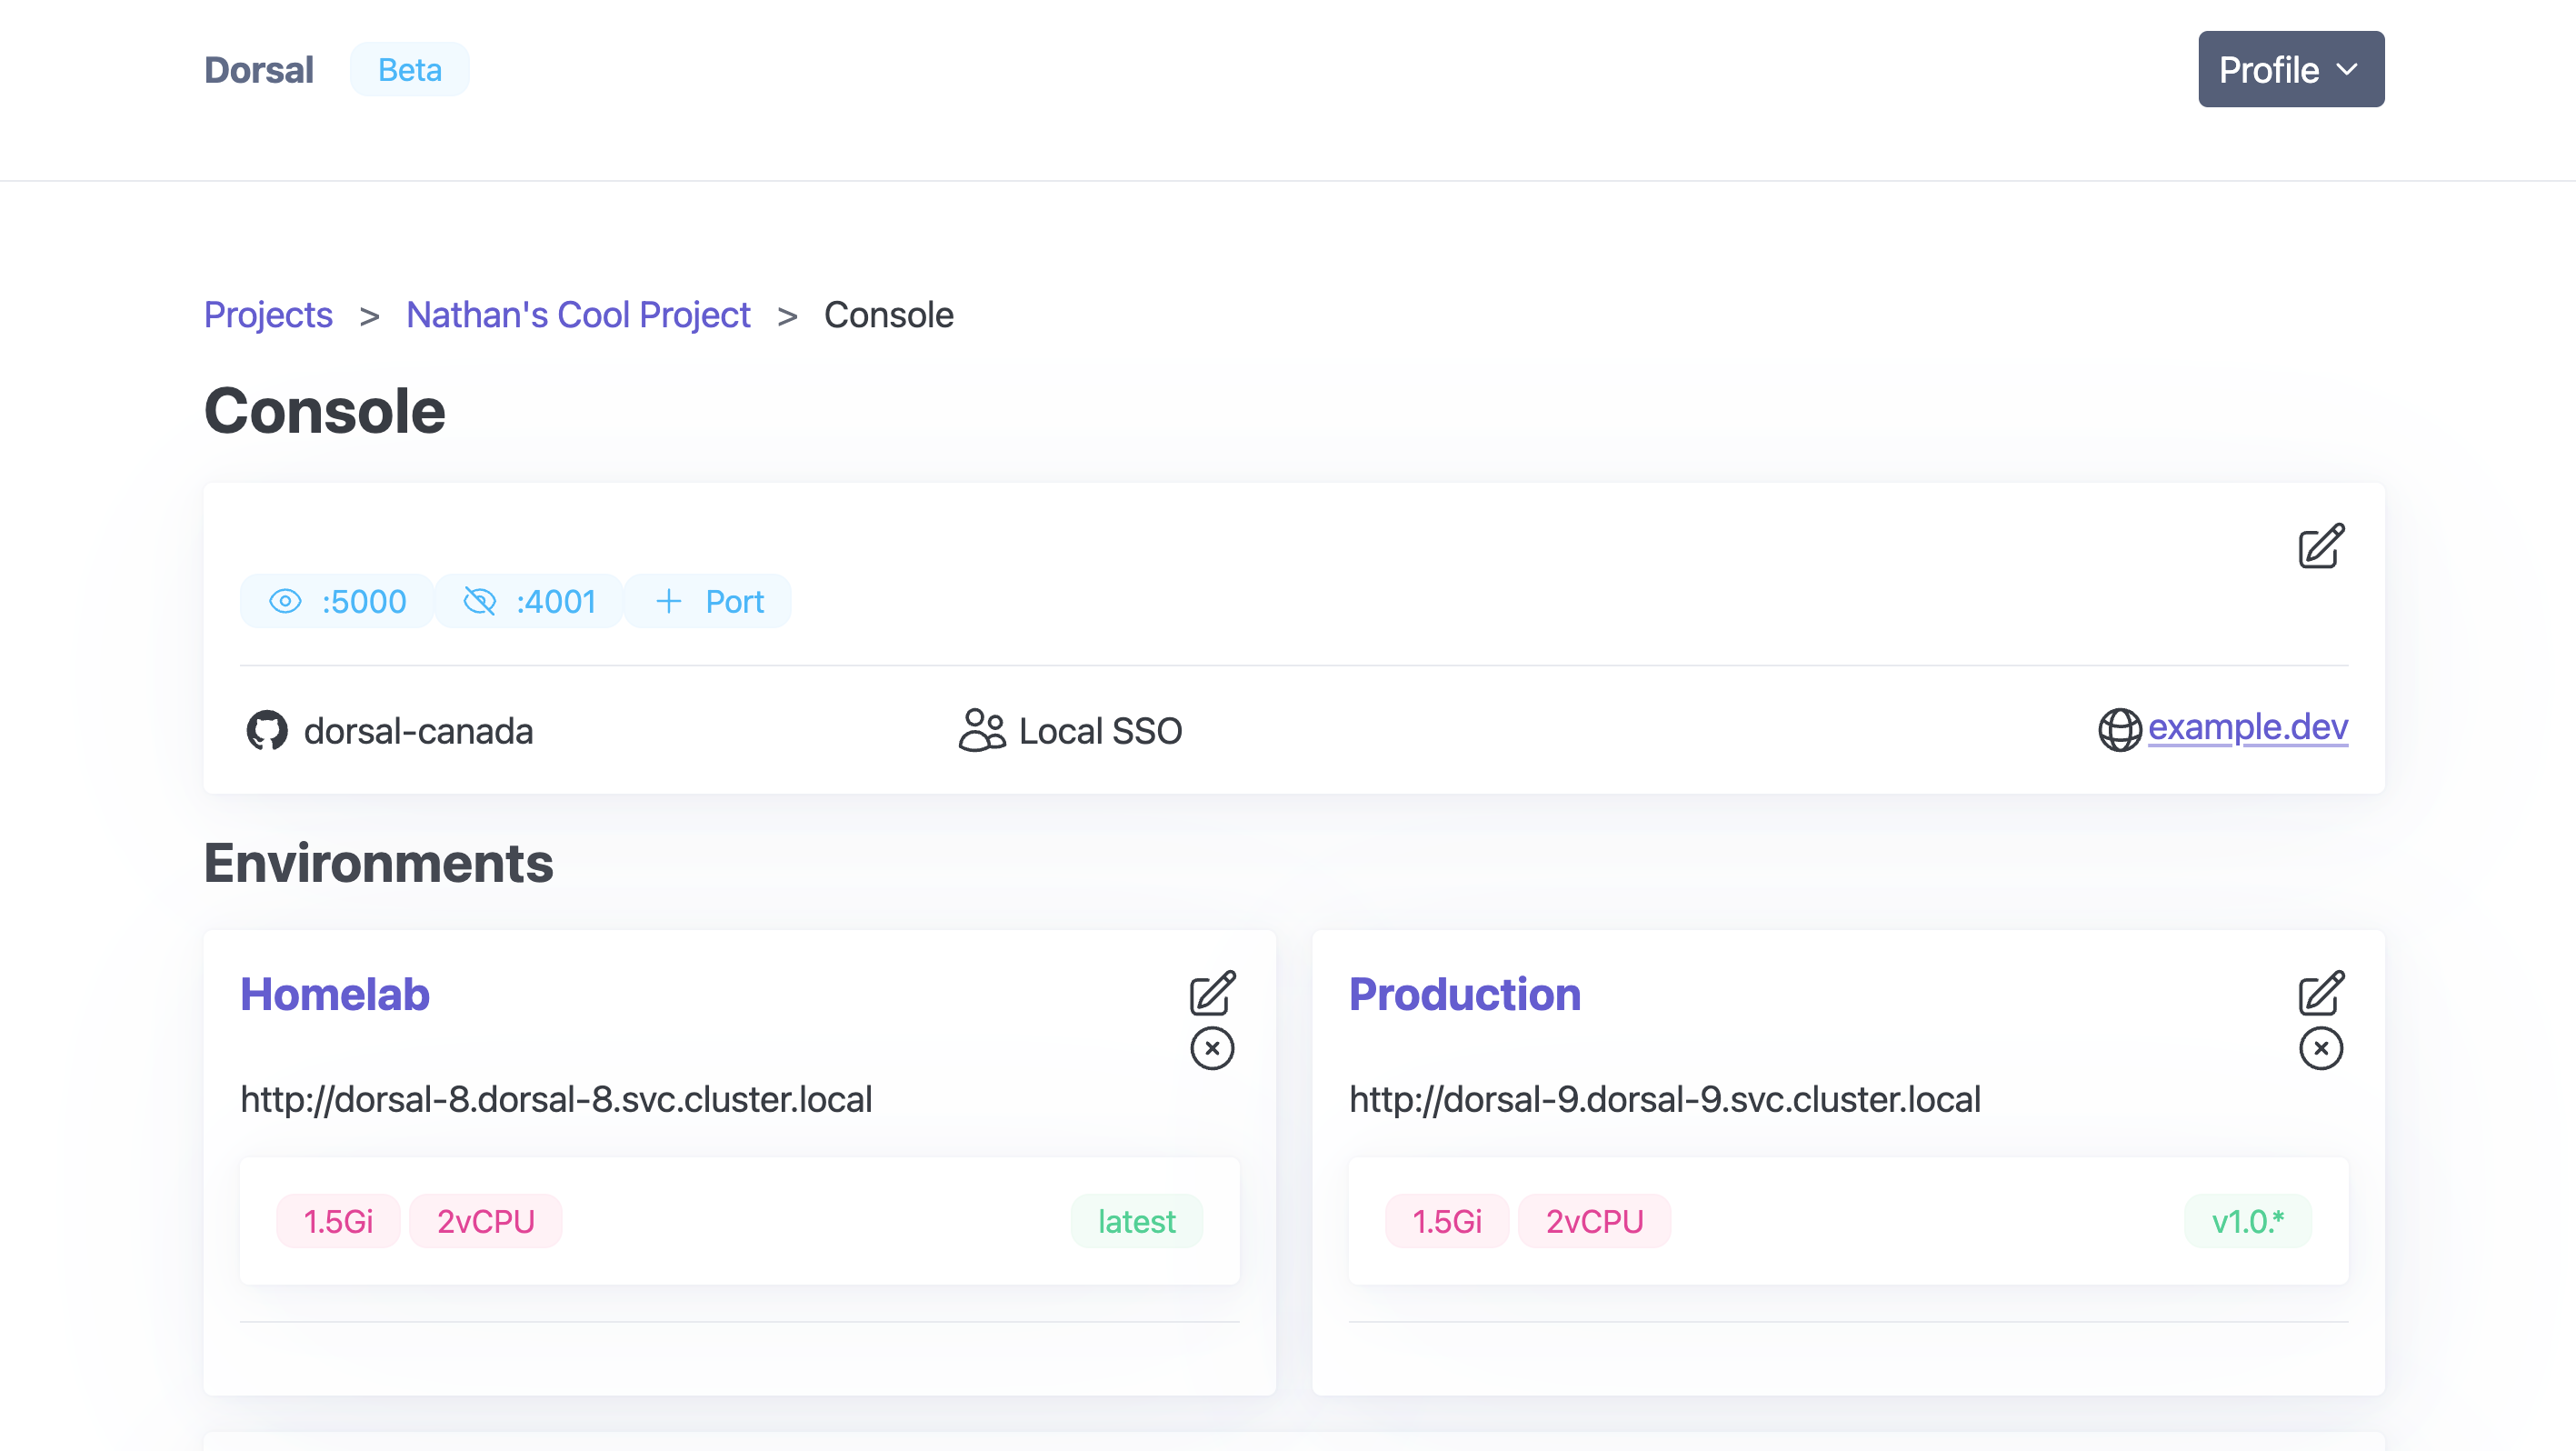Open Nathan's Cool Project breadcrumb
The image size is (2576, 1451).
[578, 315]
